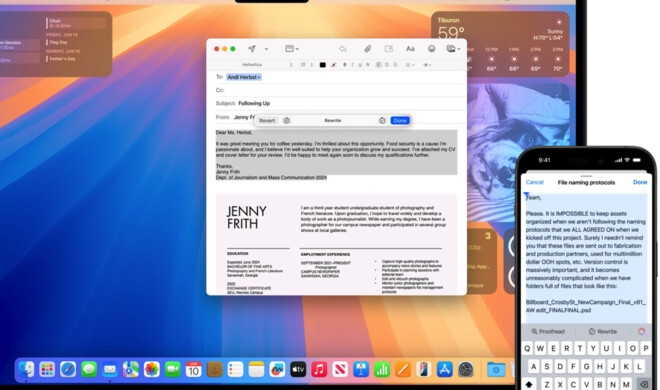Open Reminders from the Dock

pos(235,369)
